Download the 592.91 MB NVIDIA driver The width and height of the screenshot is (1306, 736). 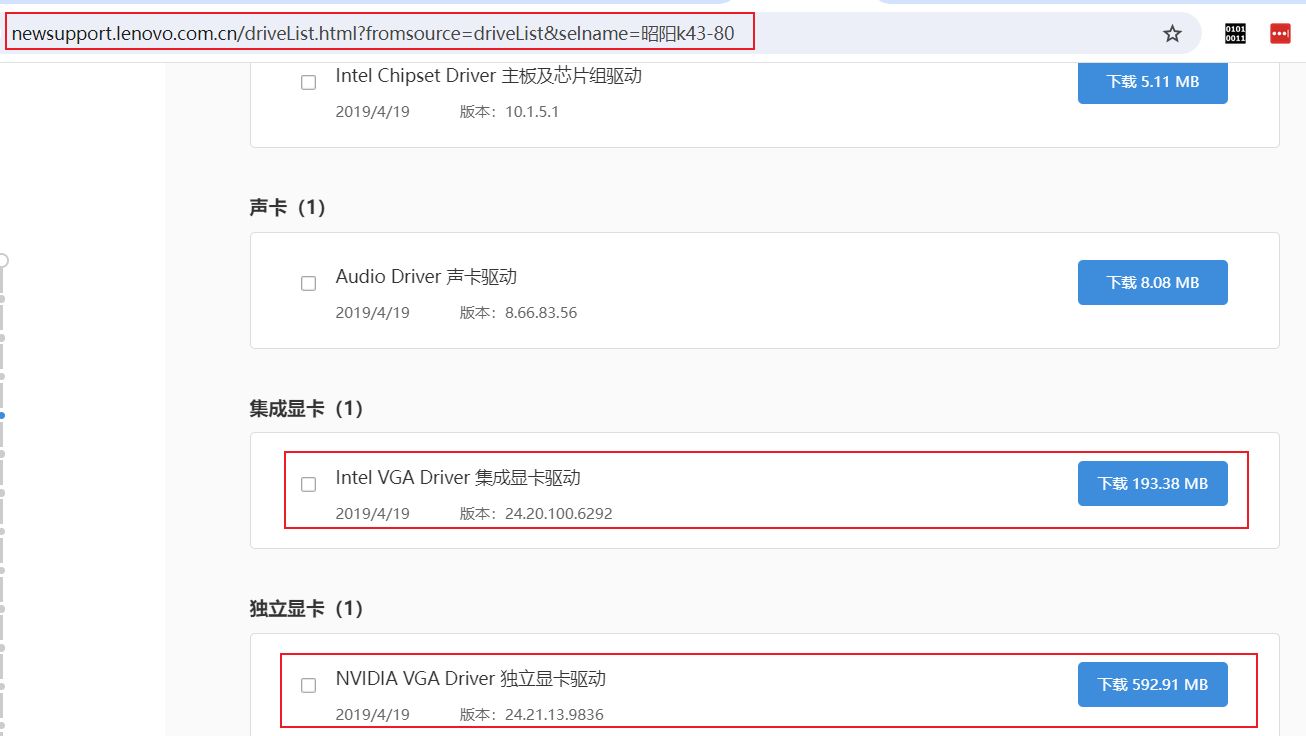[1152, 685]
